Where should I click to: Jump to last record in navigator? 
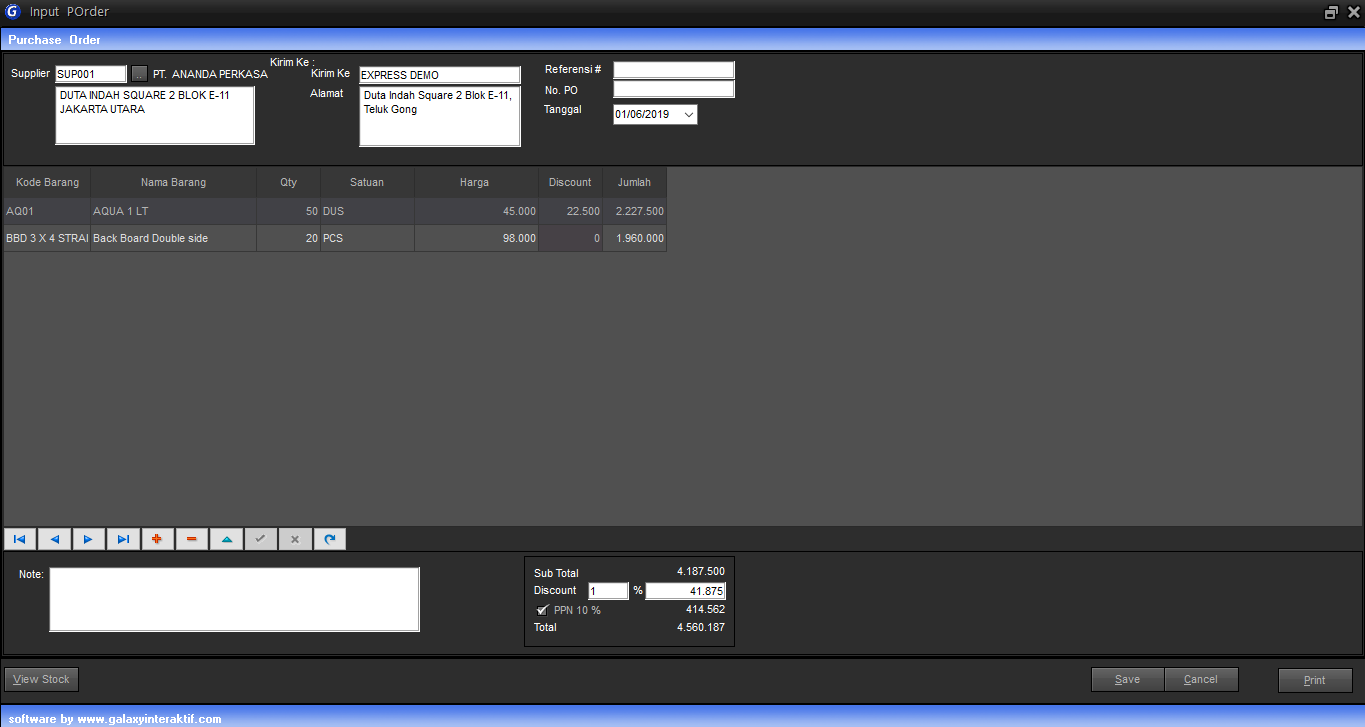pos(123,539)
